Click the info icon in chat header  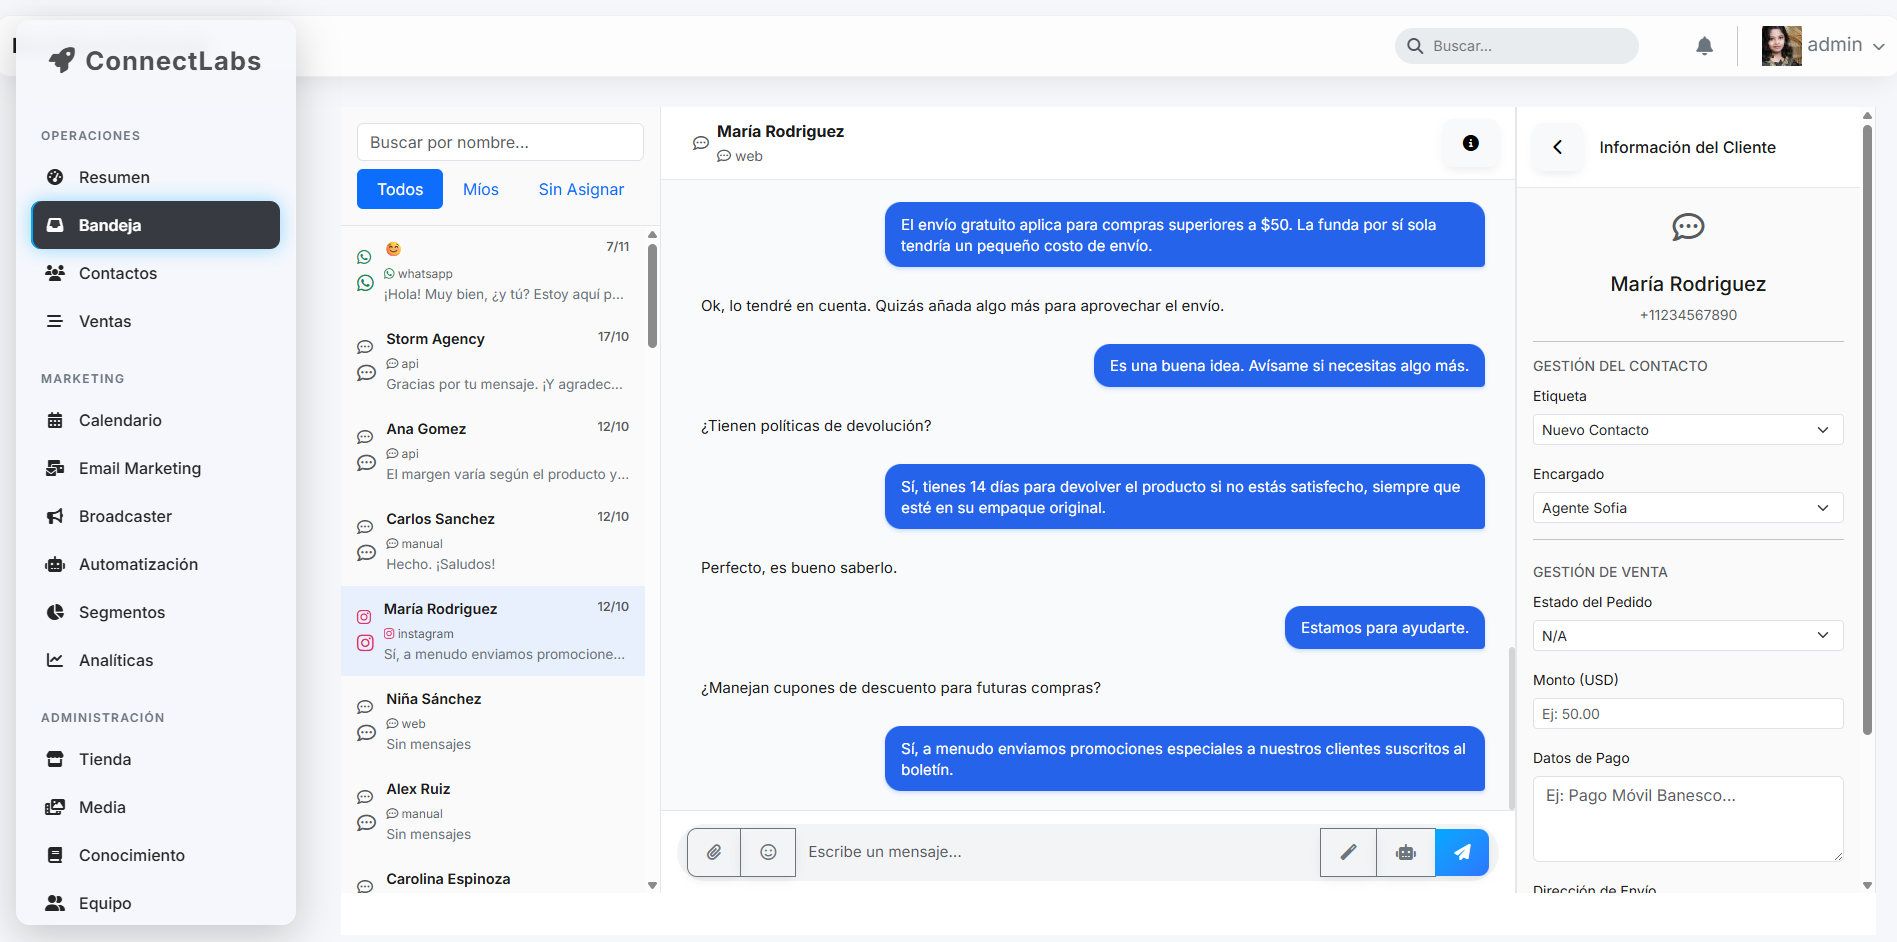point(1470,143)
